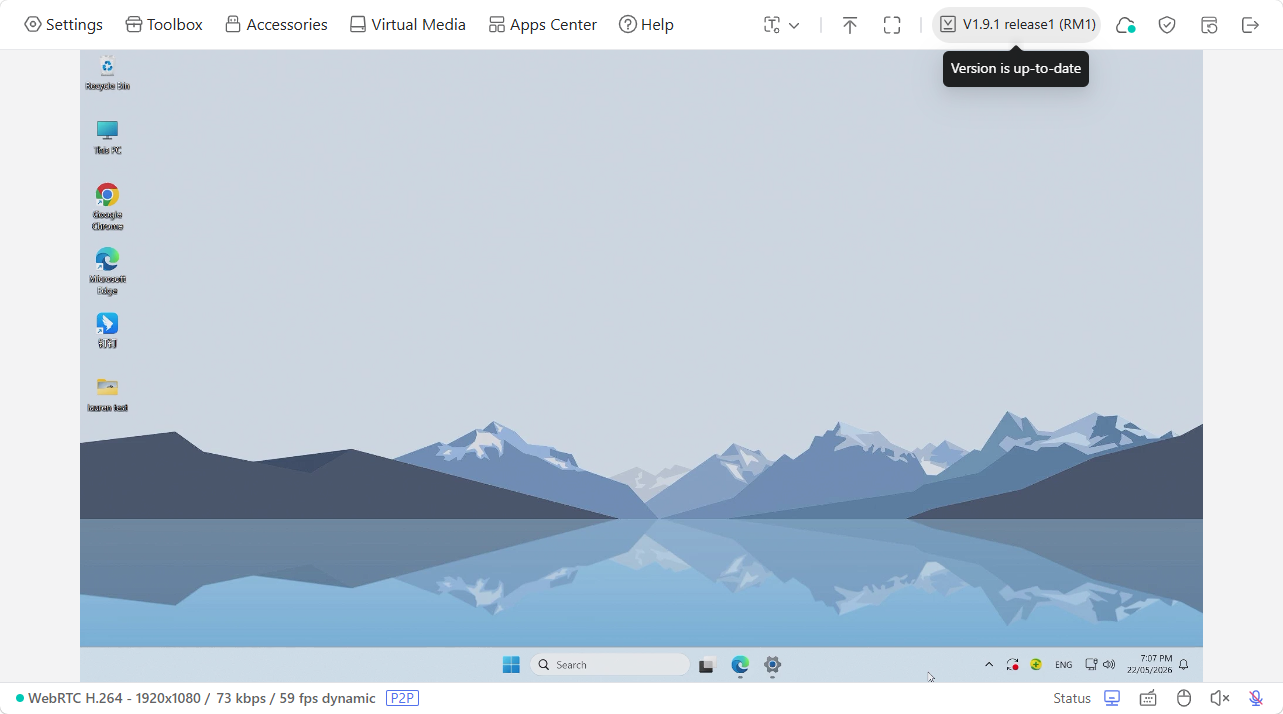Click the ENG language indicator

tap(1064, 665)
